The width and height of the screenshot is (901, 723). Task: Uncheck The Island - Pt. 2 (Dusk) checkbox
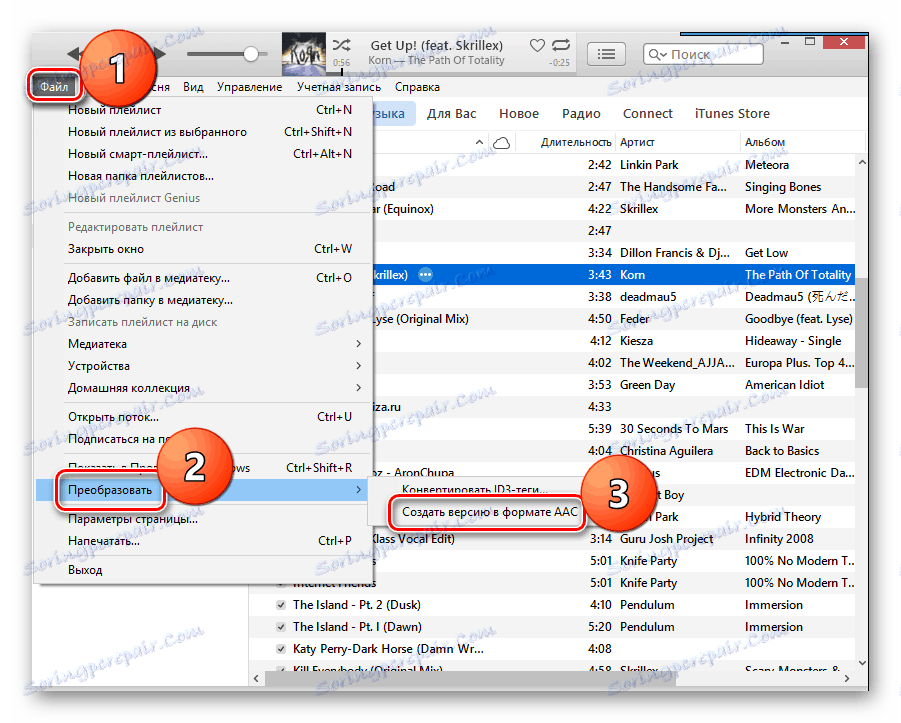(x=281, y=605)
